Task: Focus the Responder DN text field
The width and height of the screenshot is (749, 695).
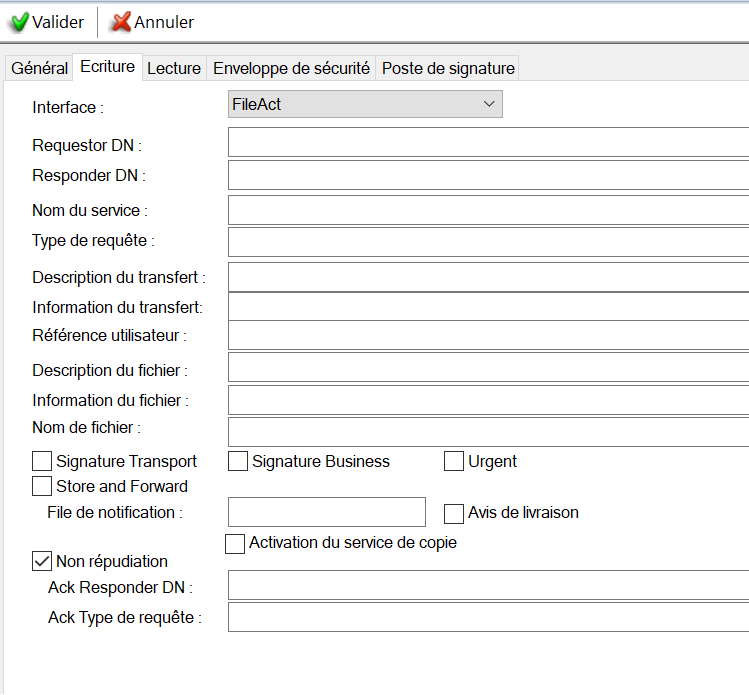Action: 488,175
